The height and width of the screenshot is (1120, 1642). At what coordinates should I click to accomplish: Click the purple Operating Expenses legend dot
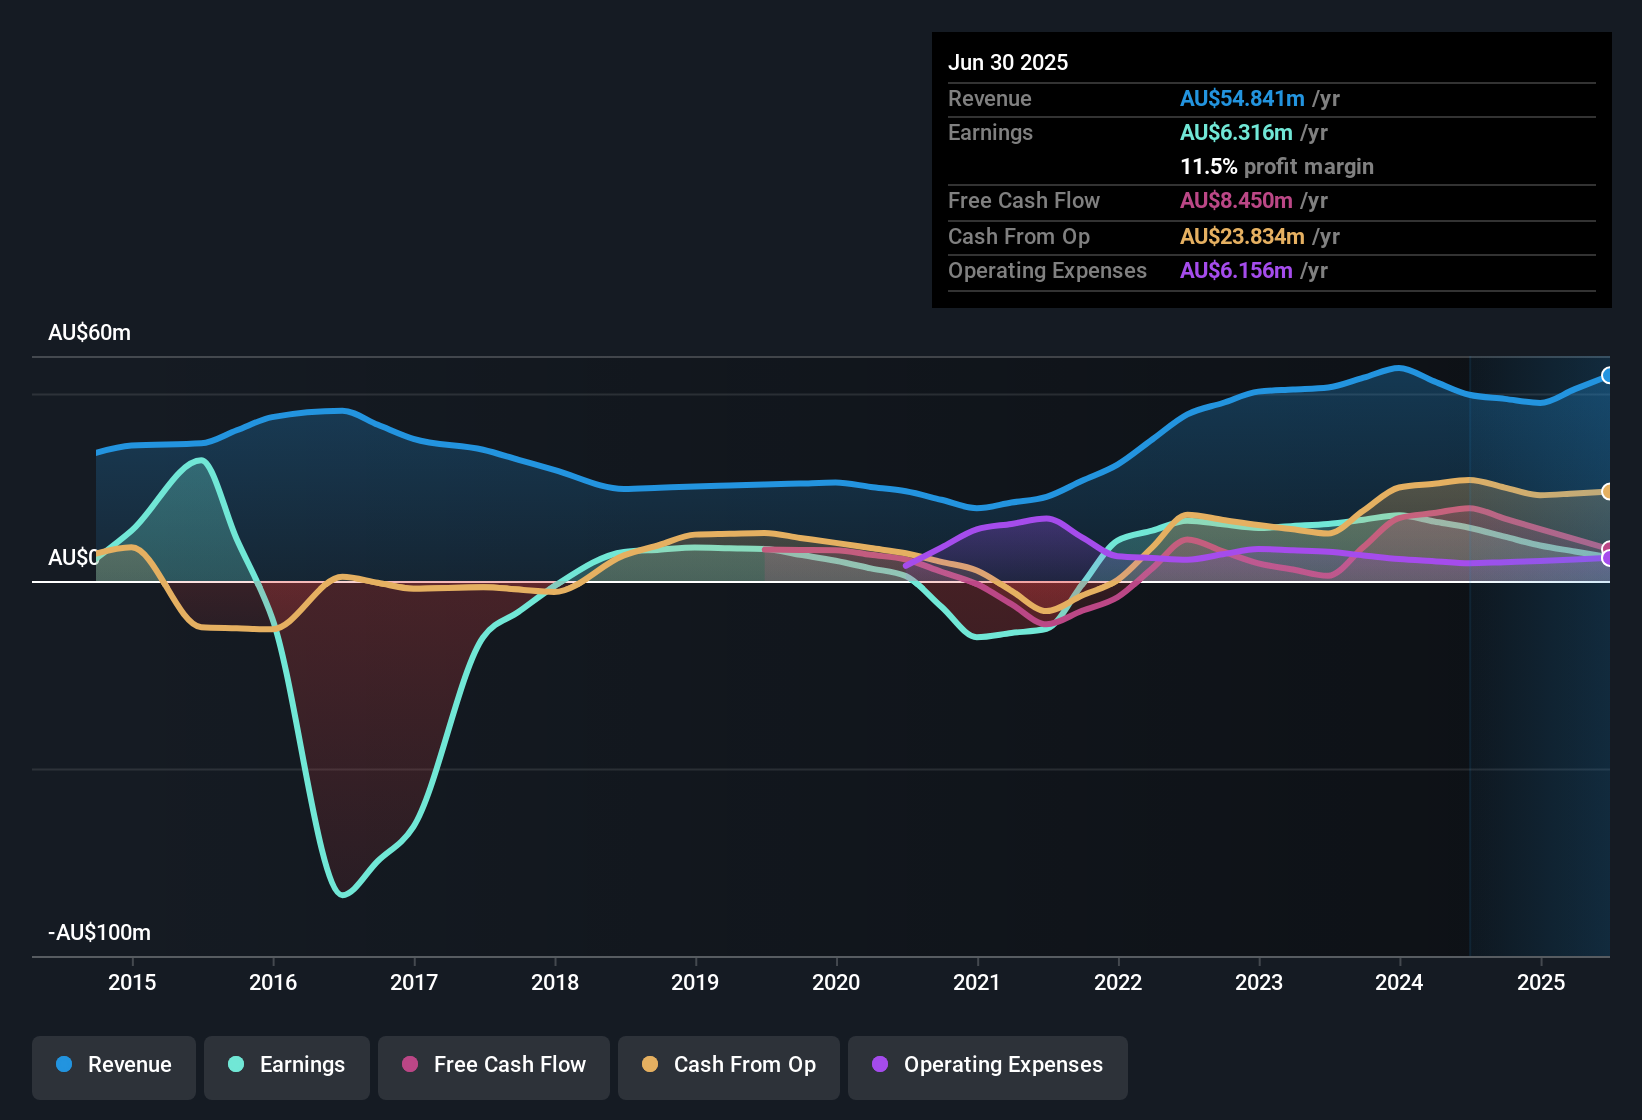(880, 1064)
